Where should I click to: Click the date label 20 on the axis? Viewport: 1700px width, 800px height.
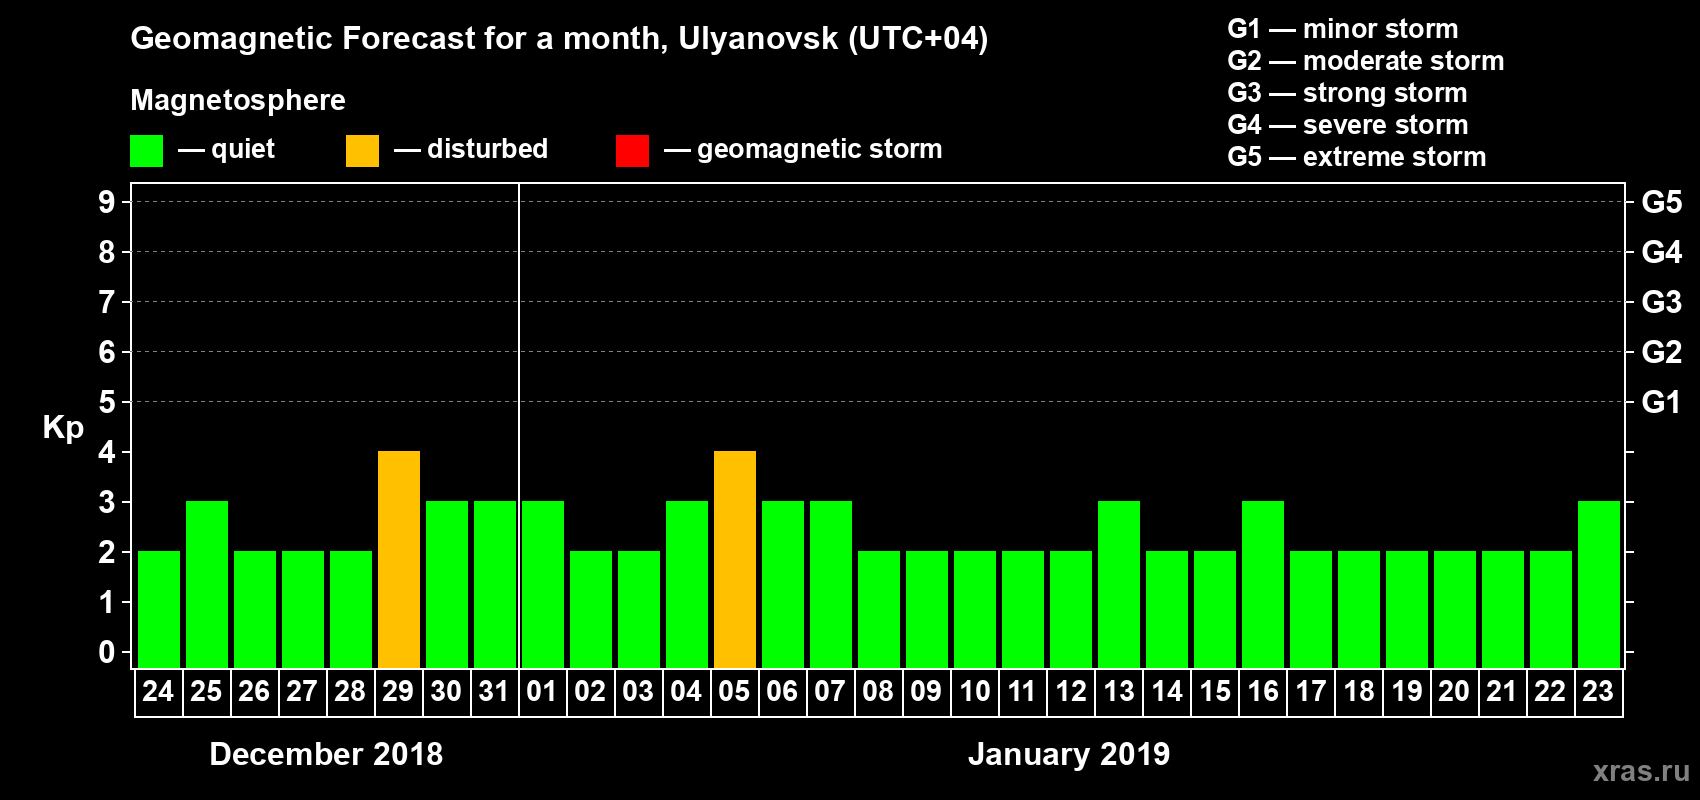coord(1454,692)
